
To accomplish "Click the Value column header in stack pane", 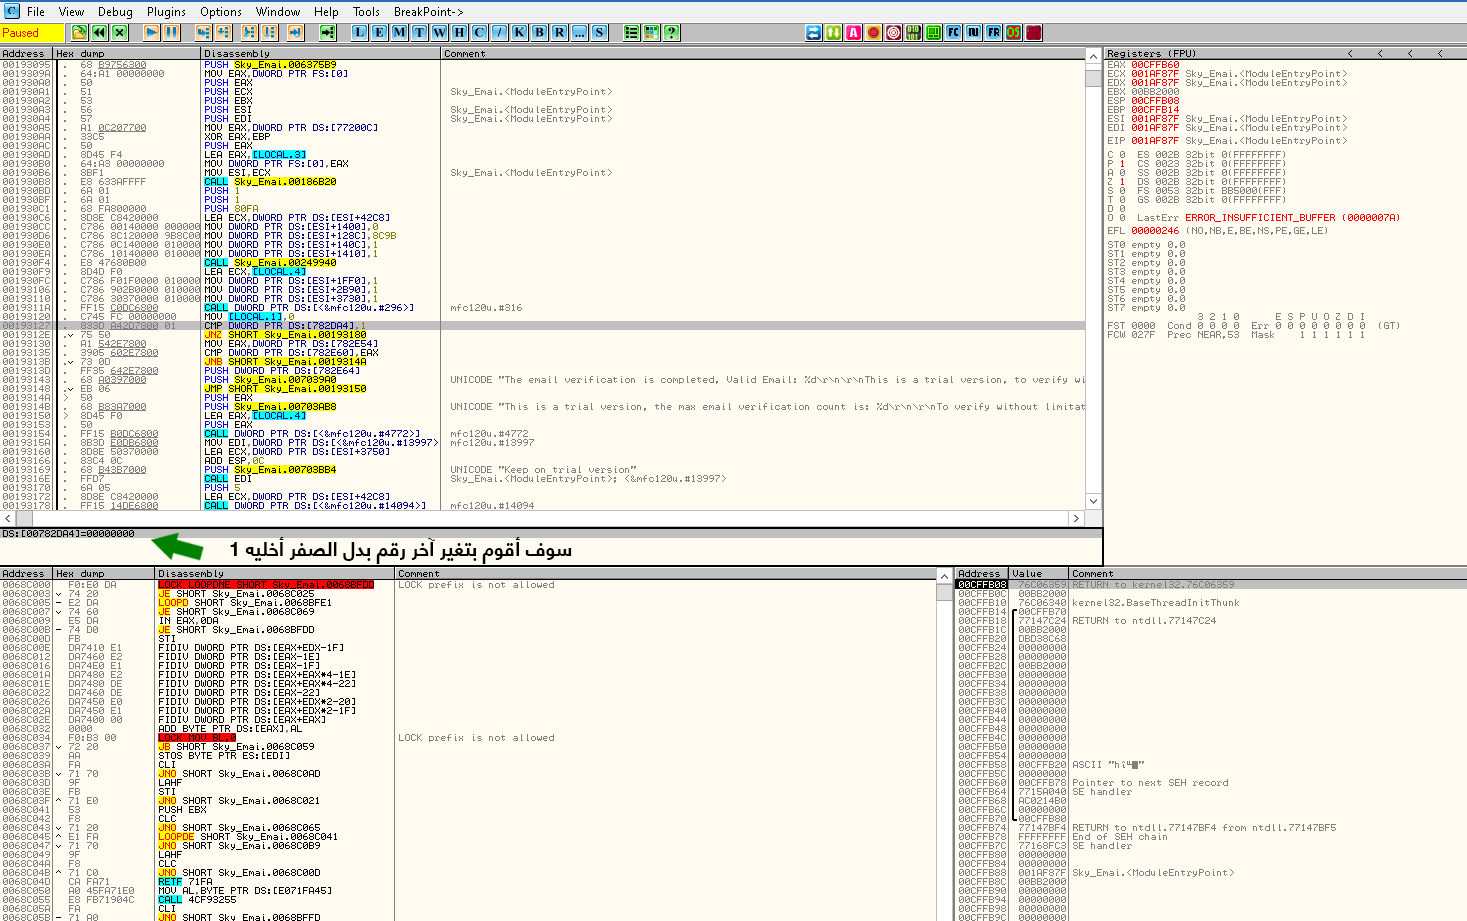I will click(x=1039, y=574).
